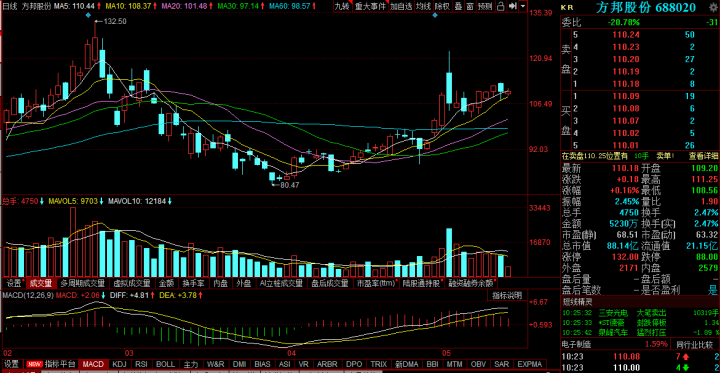The height and width of the screenshot is (373, 720).
Task: Switch to the OBV indicator
Action: pos(479,364)
